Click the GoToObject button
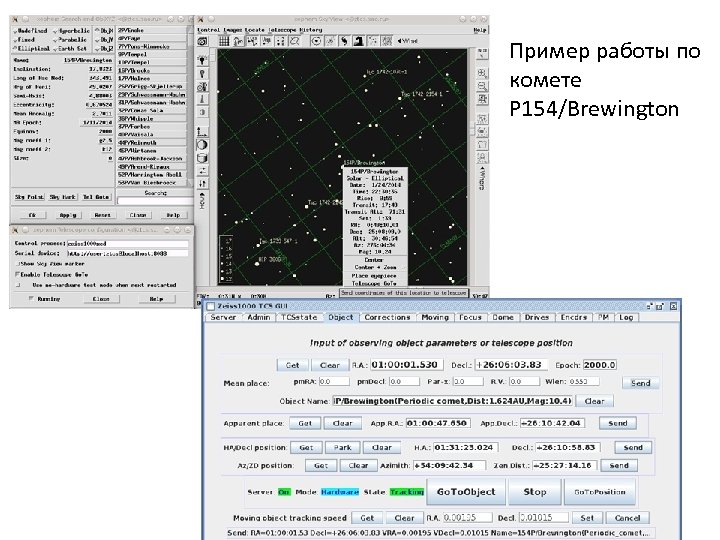The height and width of the screenshot is (540, 720). pyautogui.click(x=466, y=492)
